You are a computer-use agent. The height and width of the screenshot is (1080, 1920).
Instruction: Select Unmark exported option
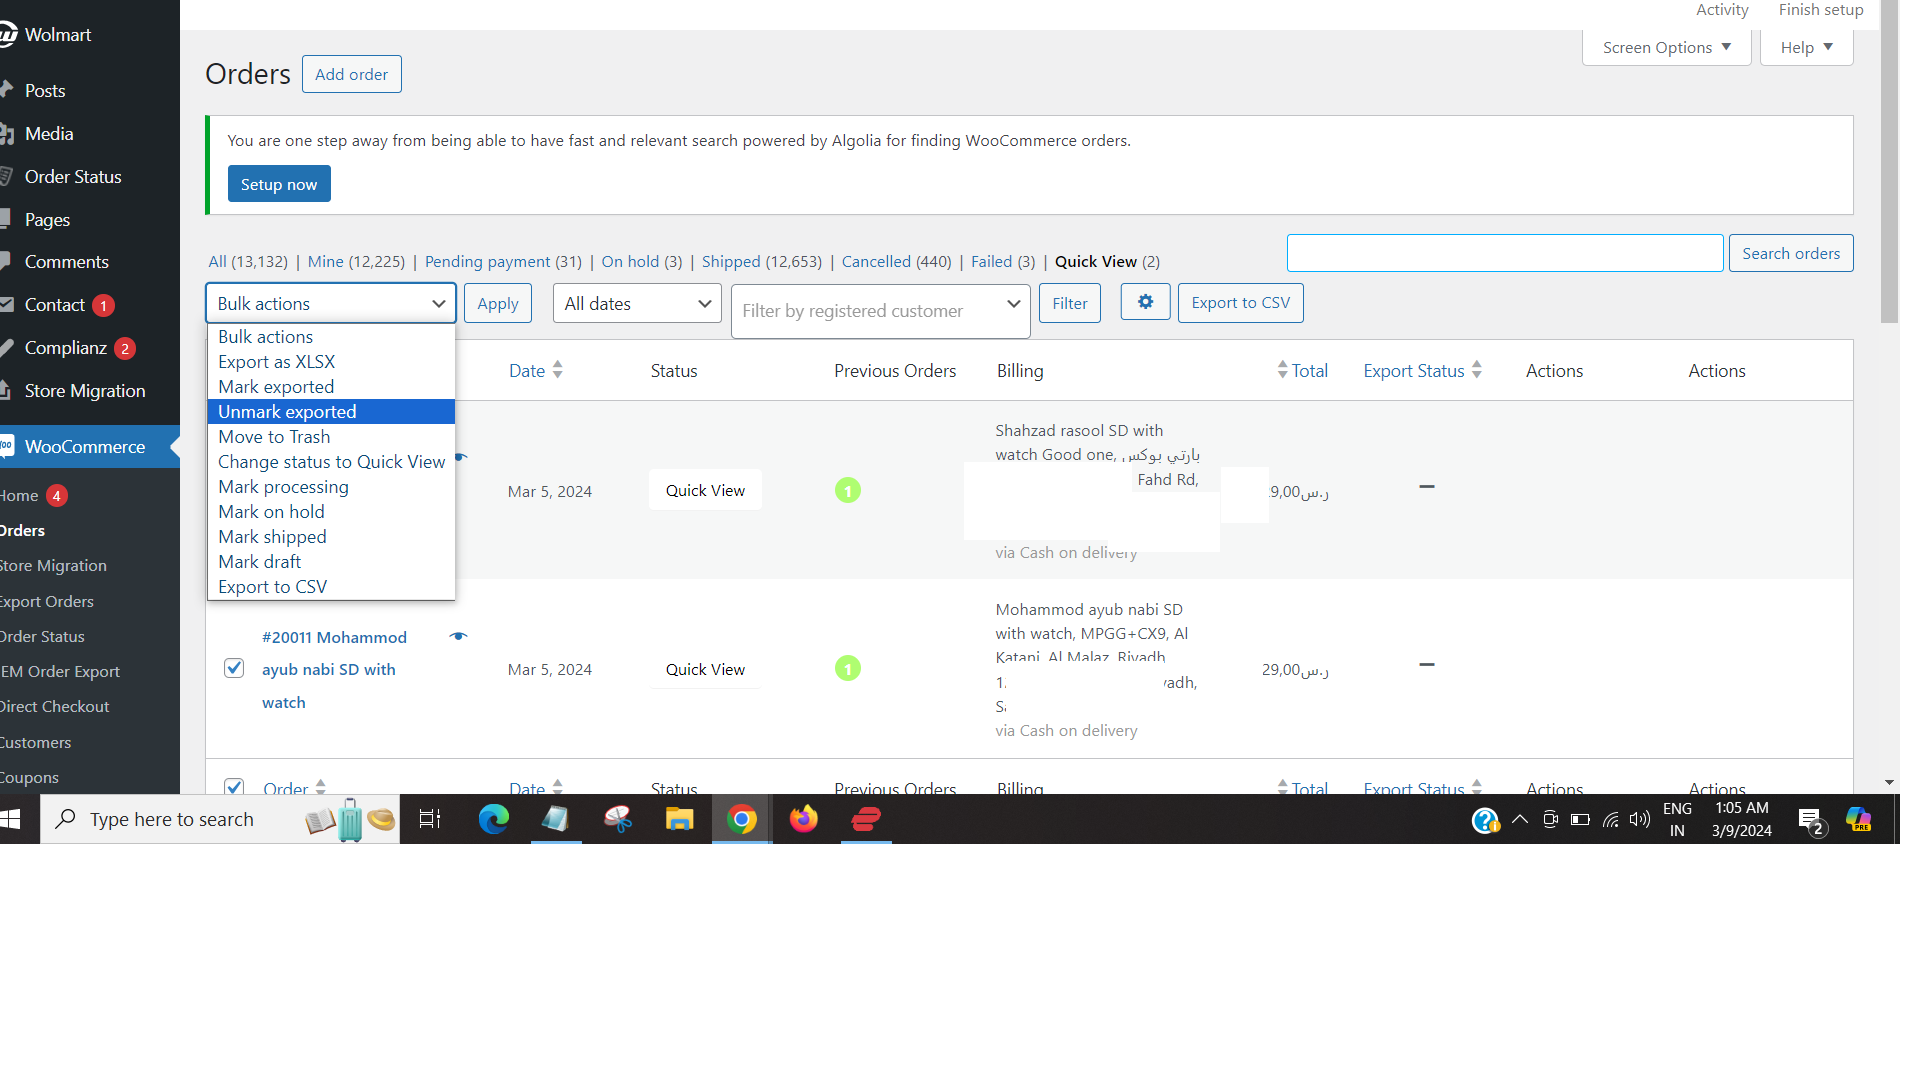click(331, 412)
